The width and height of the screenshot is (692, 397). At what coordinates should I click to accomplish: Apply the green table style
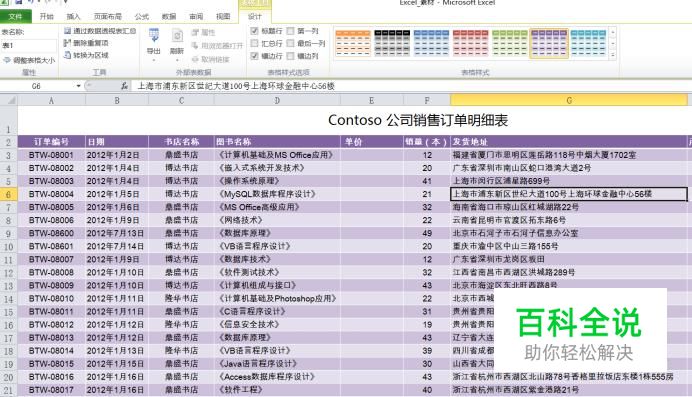[510, 43]
